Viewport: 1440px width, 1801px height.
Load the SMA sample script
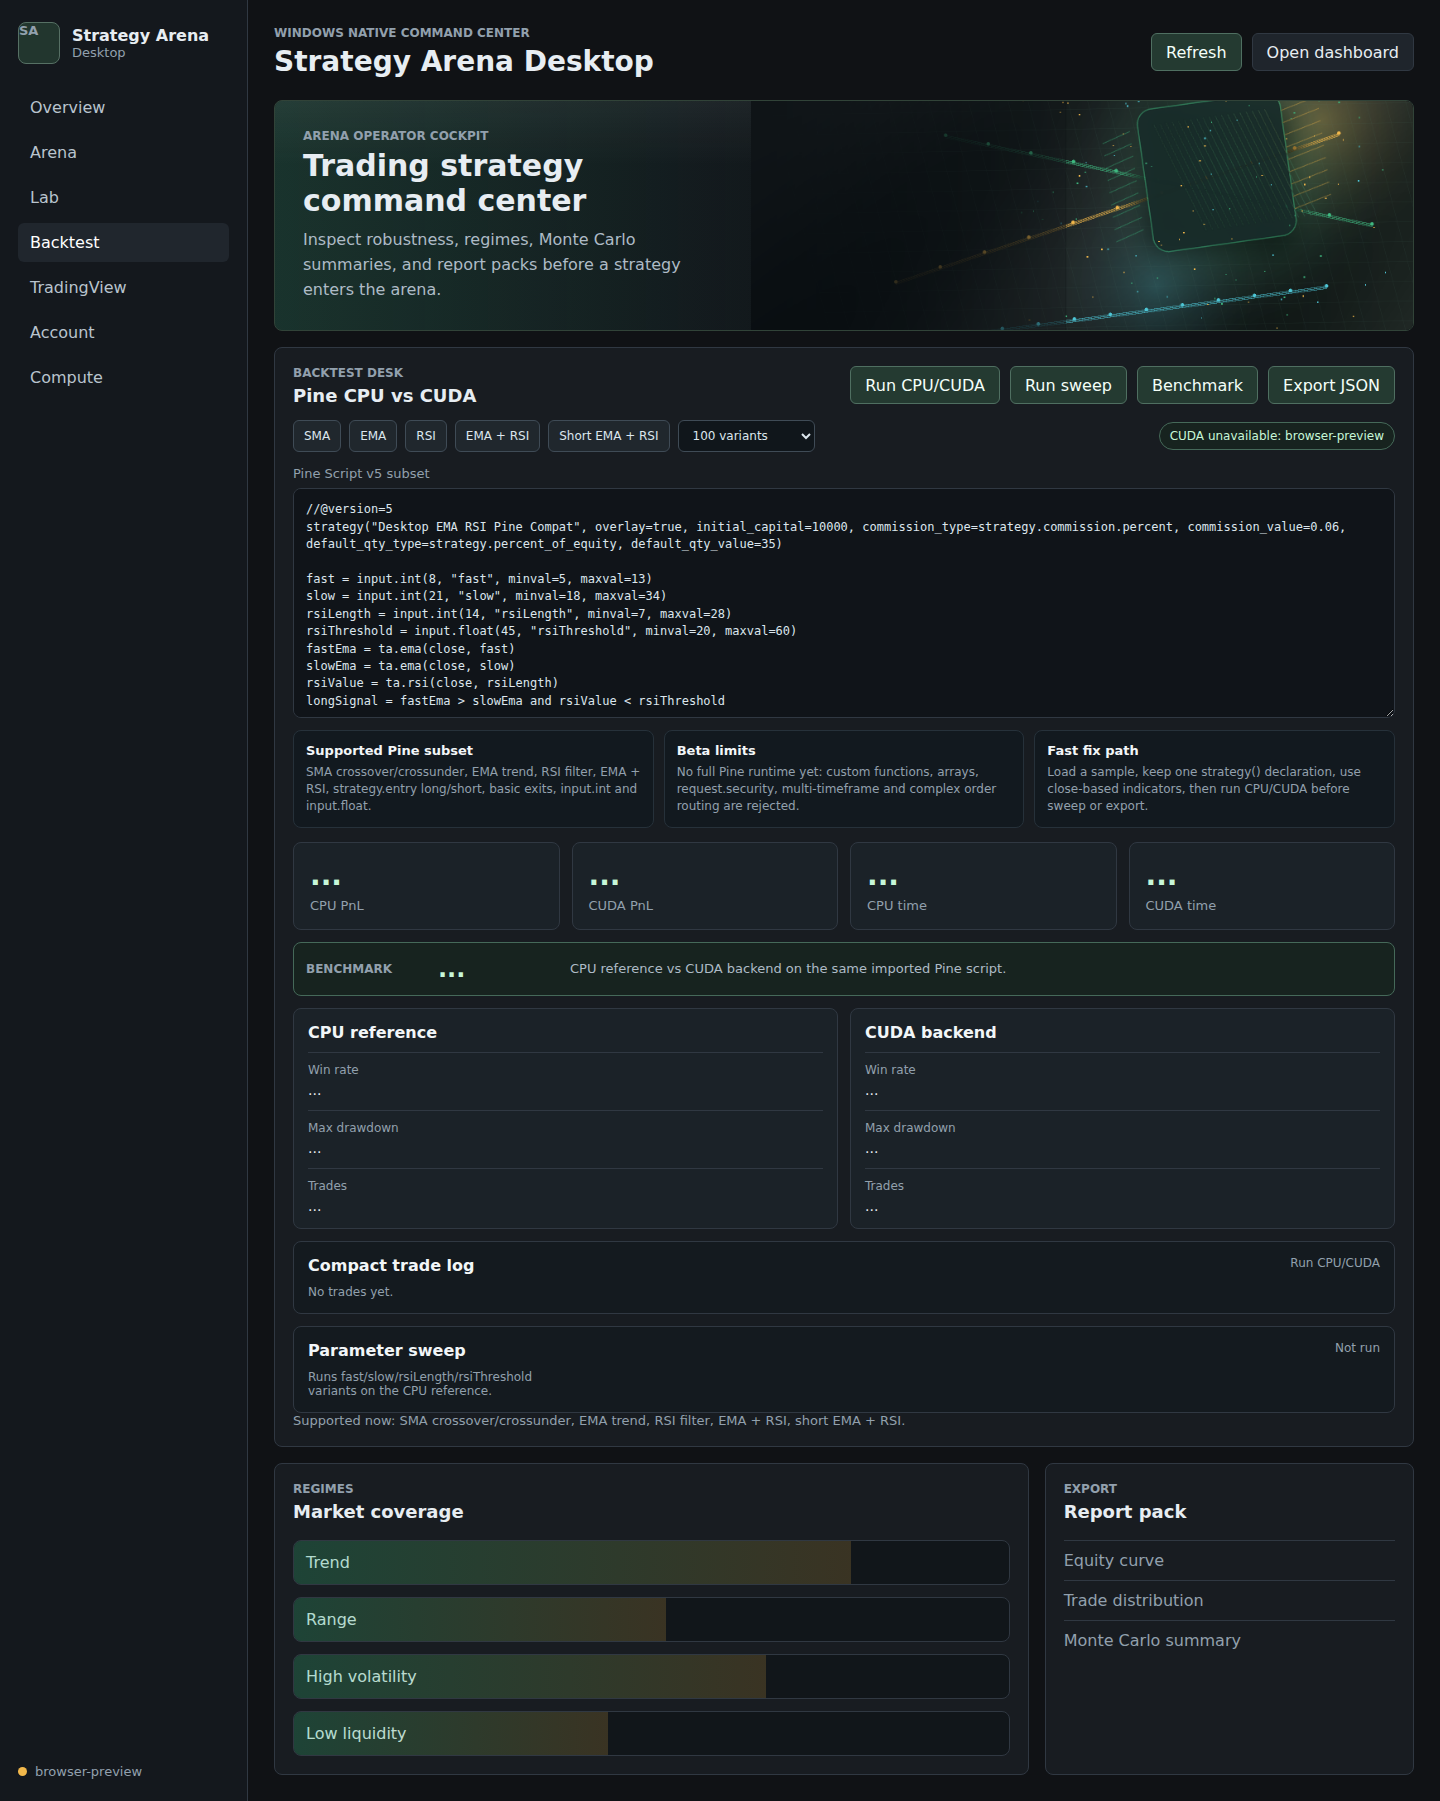point(317,436)
